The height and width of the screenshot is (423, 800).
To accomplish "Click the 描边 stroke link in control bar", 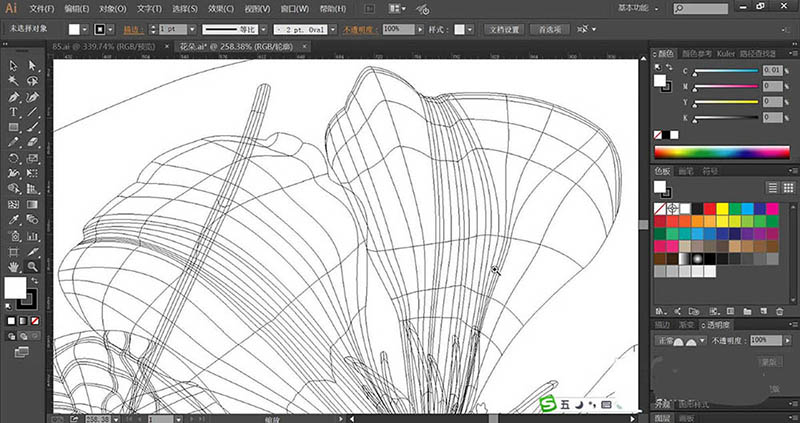I will click(x=133, y=30).
